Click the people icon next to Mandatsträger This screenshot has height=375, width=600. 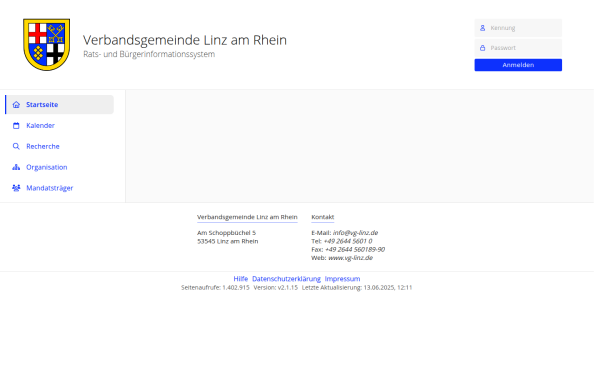(x=16, y=188)
